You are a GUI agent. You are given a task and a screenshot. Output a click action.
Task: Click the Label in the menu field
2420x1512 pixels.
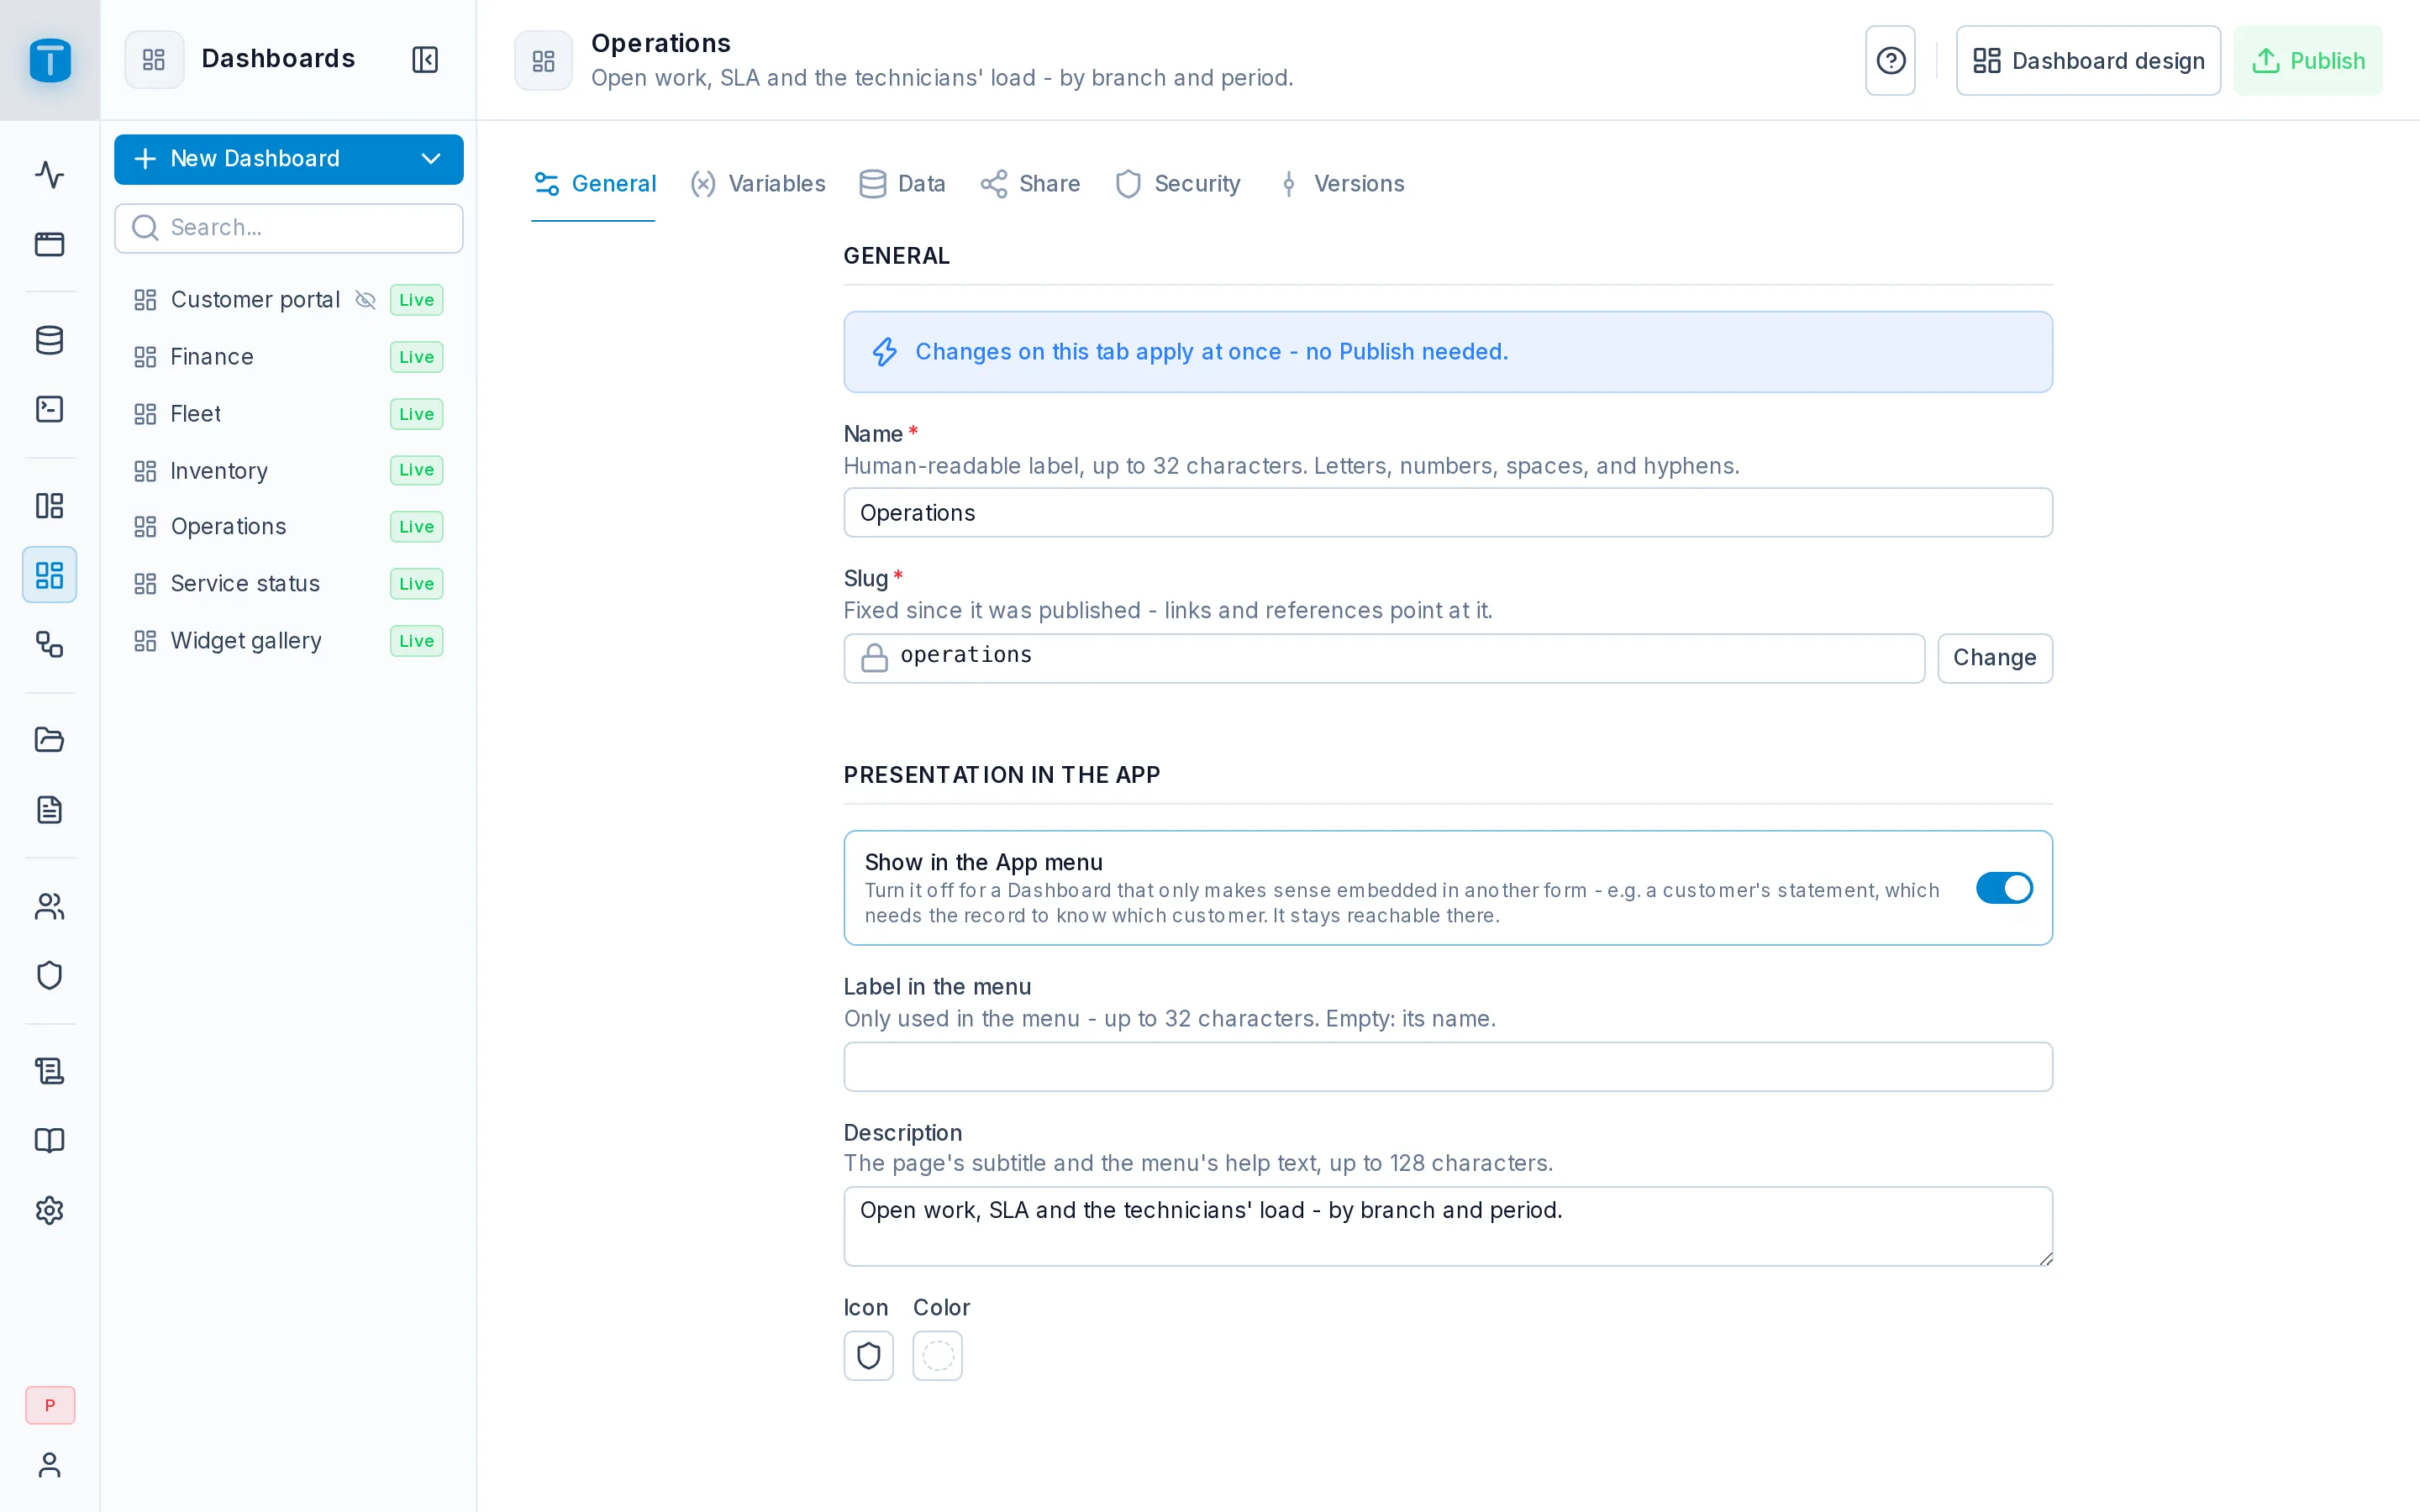pos(1448,1066)
